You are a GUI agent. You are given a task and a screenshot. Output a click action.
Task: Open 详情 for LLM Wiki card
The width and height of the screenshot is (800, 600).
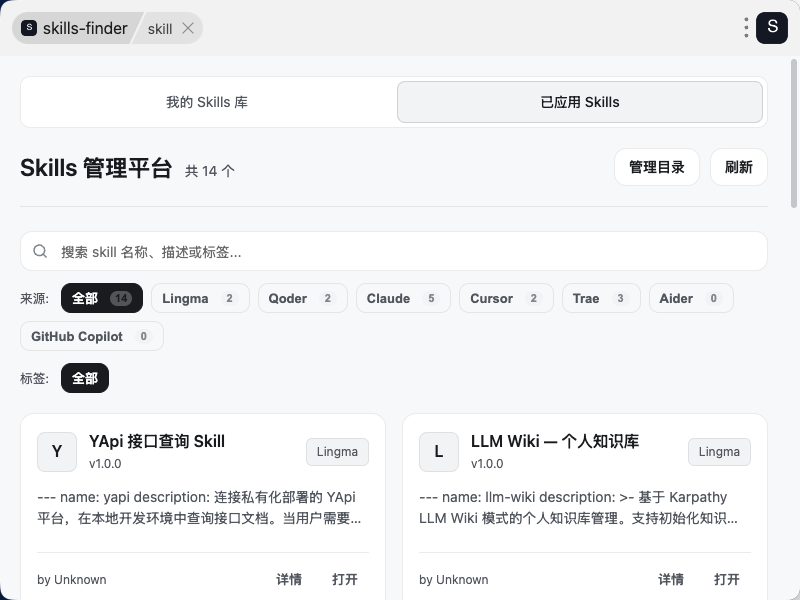670,579
